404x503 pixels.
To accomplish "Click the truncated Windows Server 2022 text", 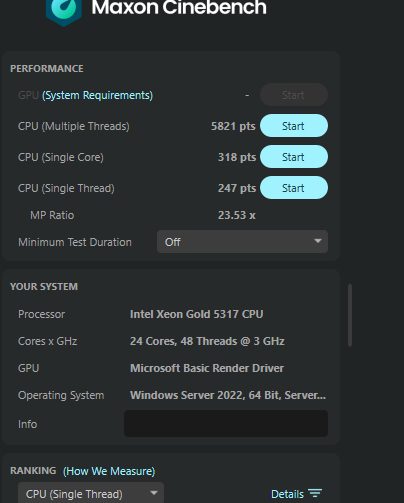I will [x=228, y=395].
